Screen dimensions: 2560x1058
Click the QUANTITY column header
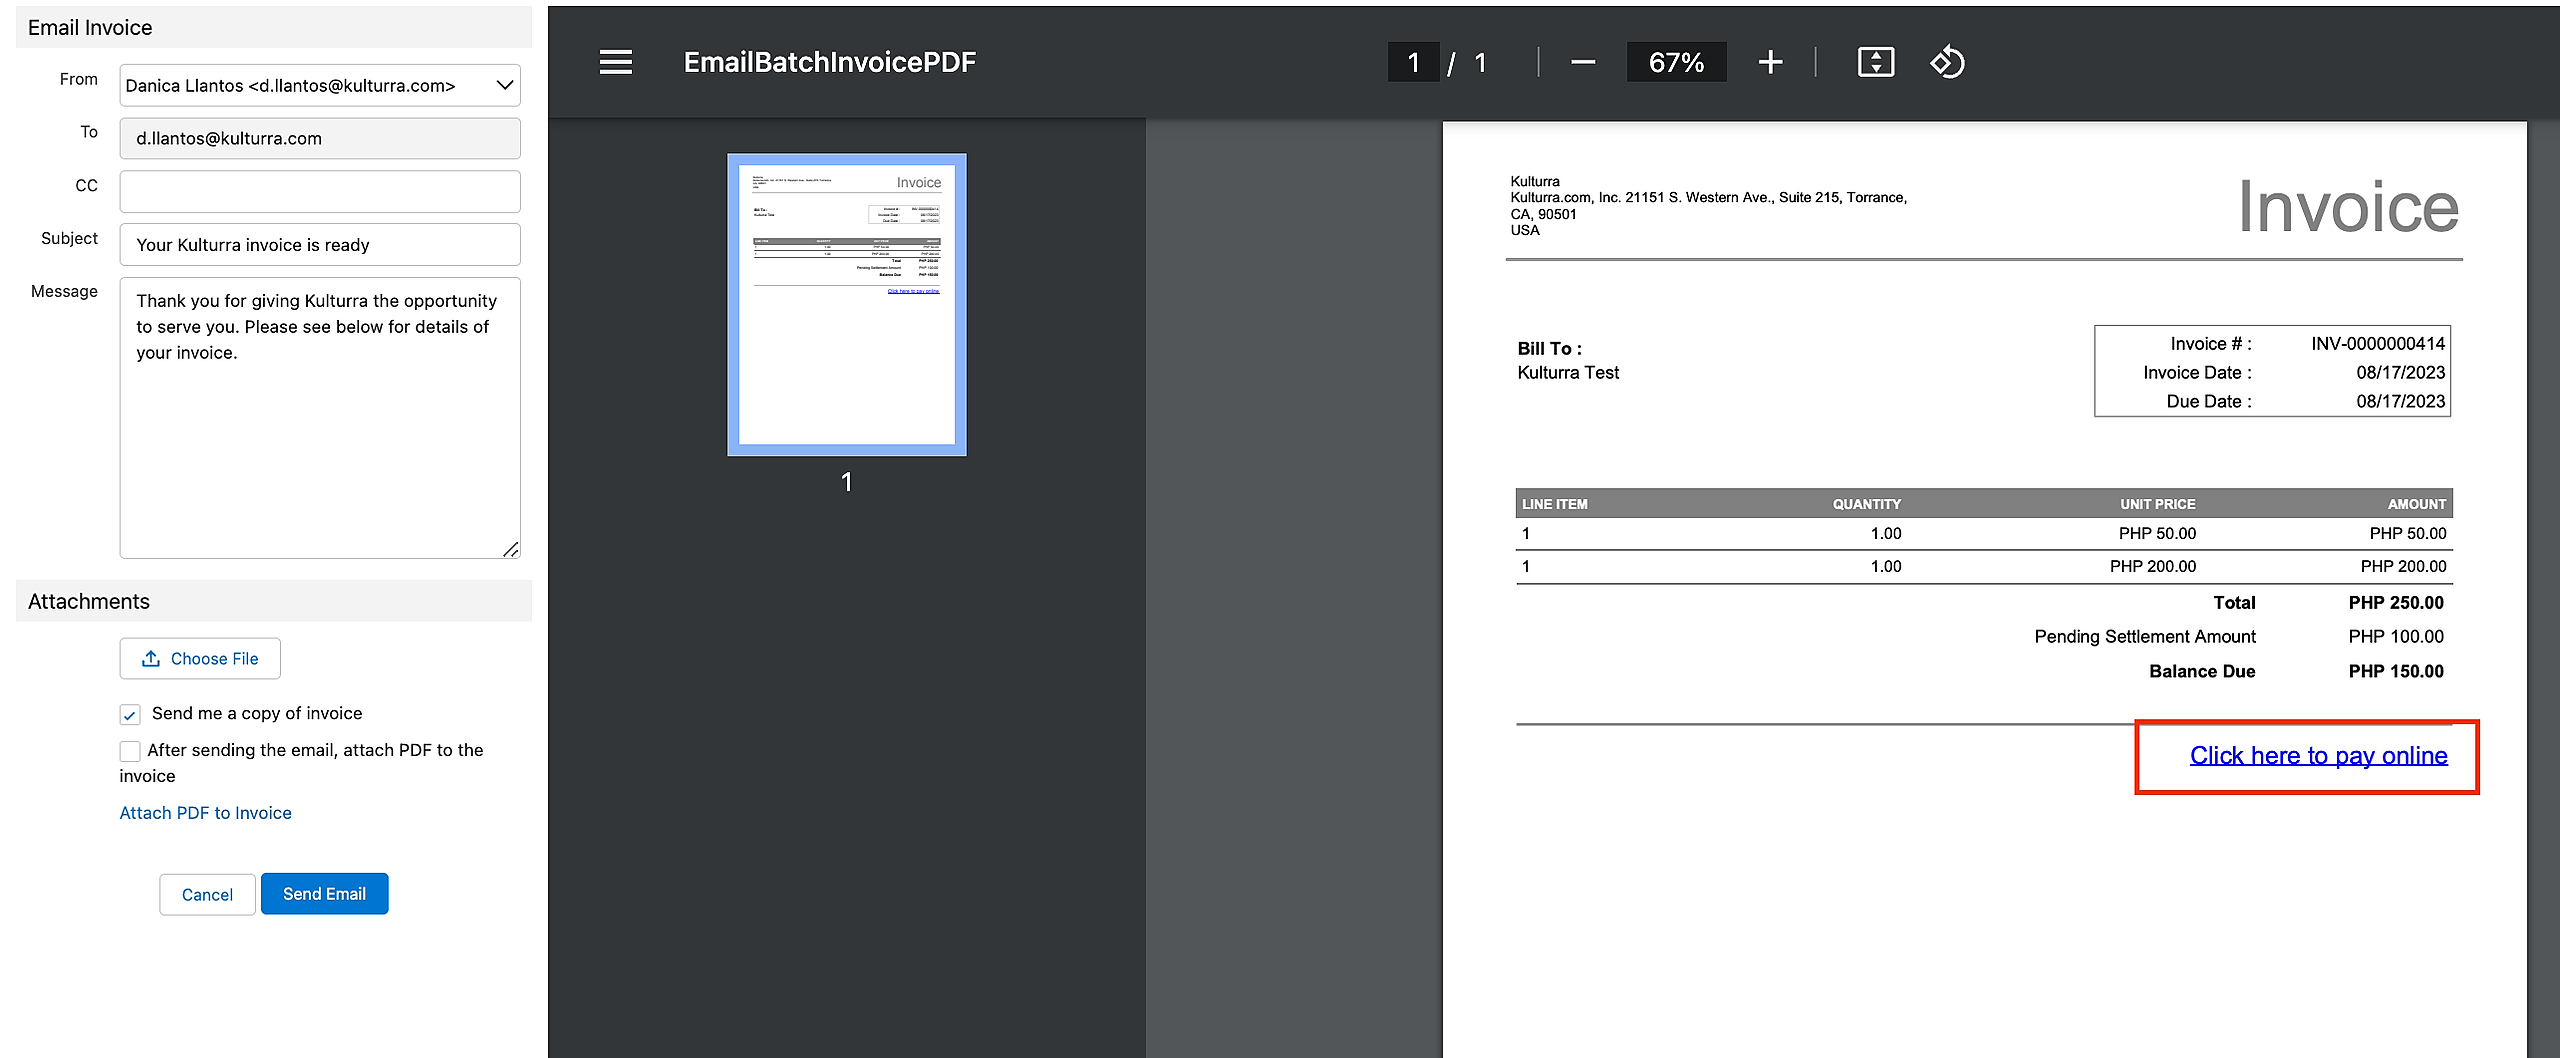click(1866, 504)
